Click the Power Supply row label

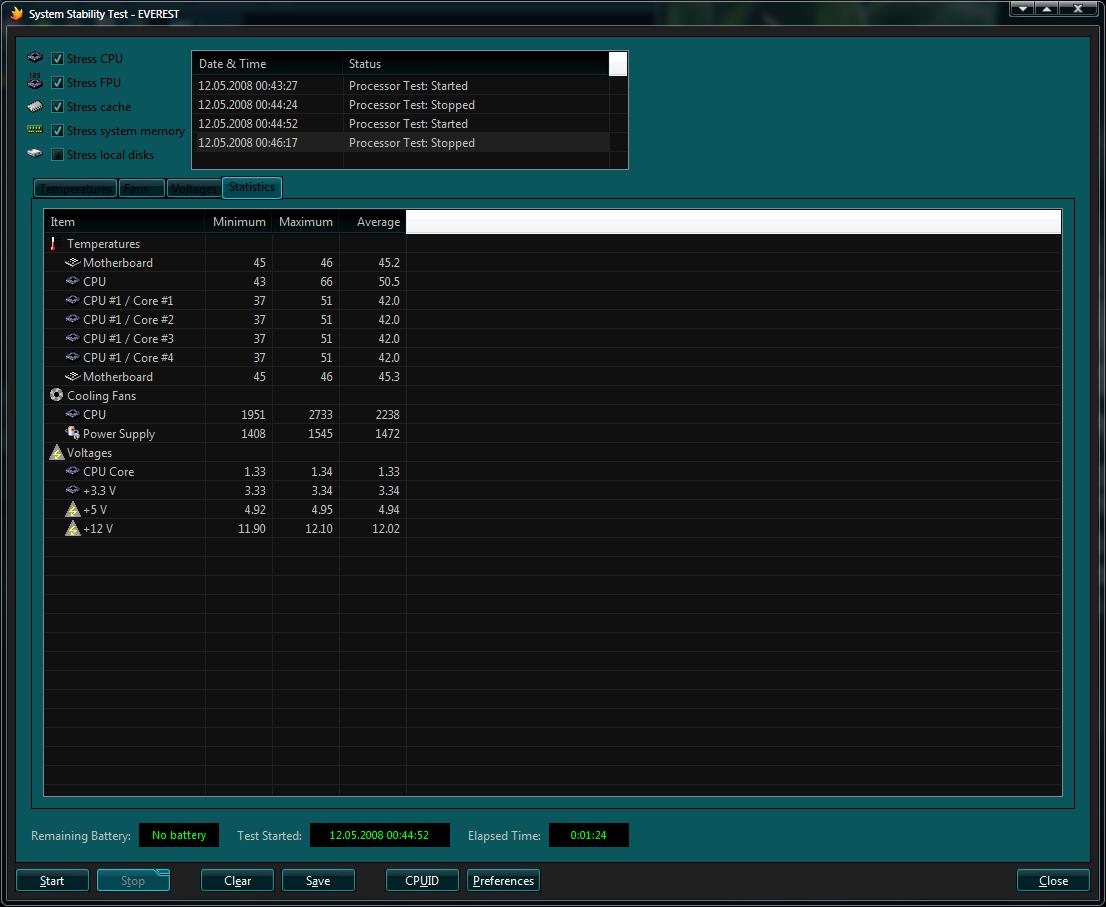click(x=118, y=434)
